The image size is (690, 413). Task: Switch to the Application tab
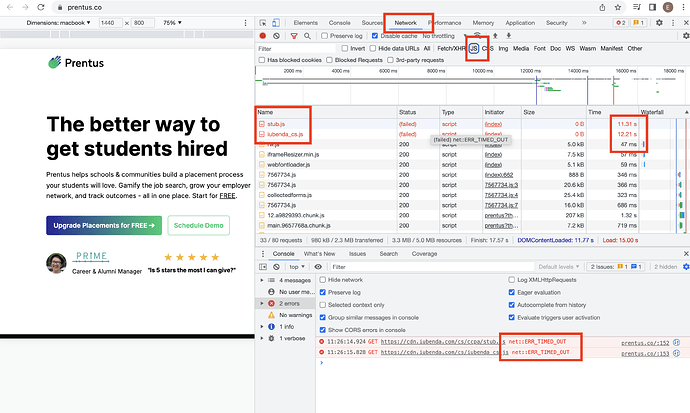click(520, 23)
